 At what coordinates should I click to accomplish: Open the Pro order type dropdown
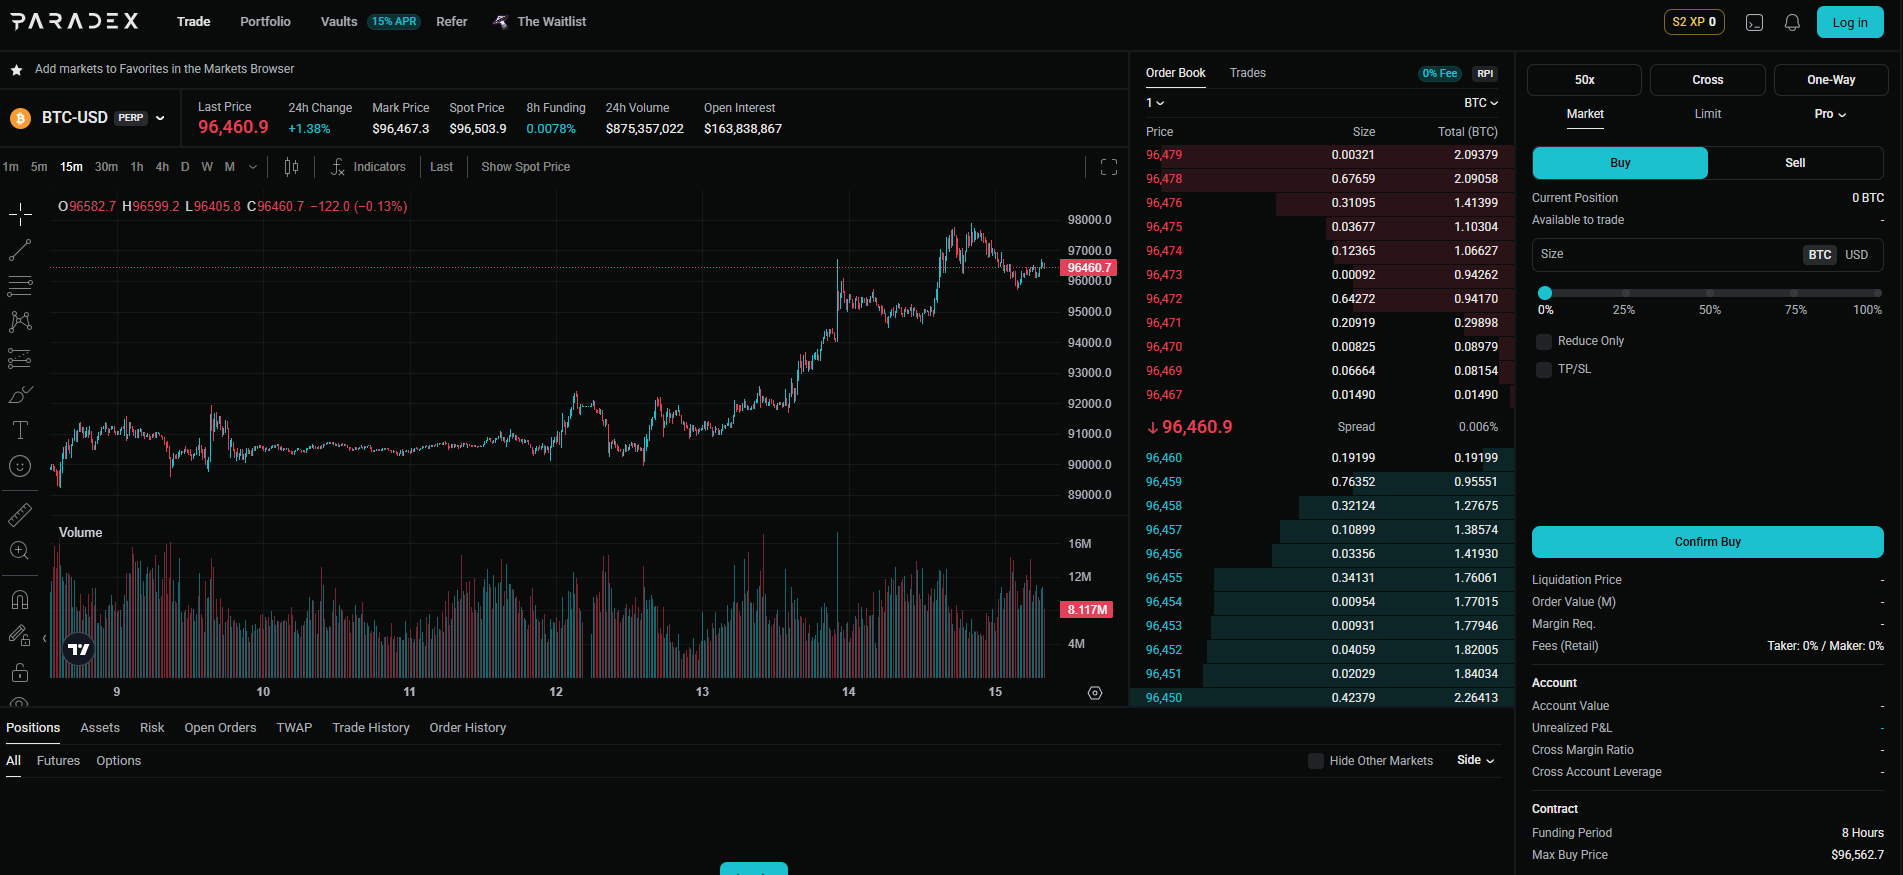[1830, 114]
